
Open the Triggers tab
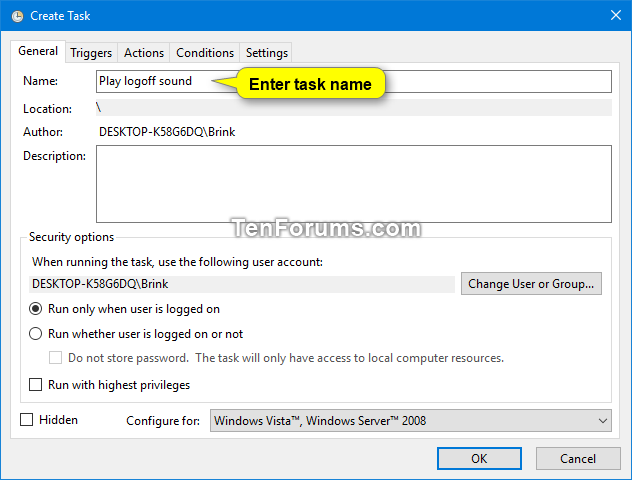pyautogui.click(x=91, y=53)
